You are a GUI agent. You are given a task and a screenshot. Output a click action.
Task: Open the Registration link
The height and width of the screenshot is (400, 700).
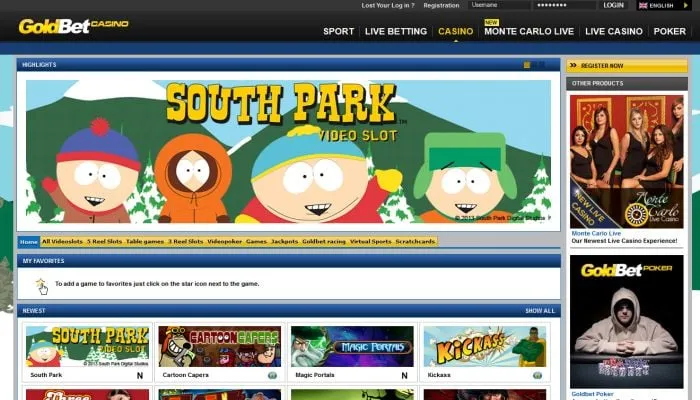441,5
